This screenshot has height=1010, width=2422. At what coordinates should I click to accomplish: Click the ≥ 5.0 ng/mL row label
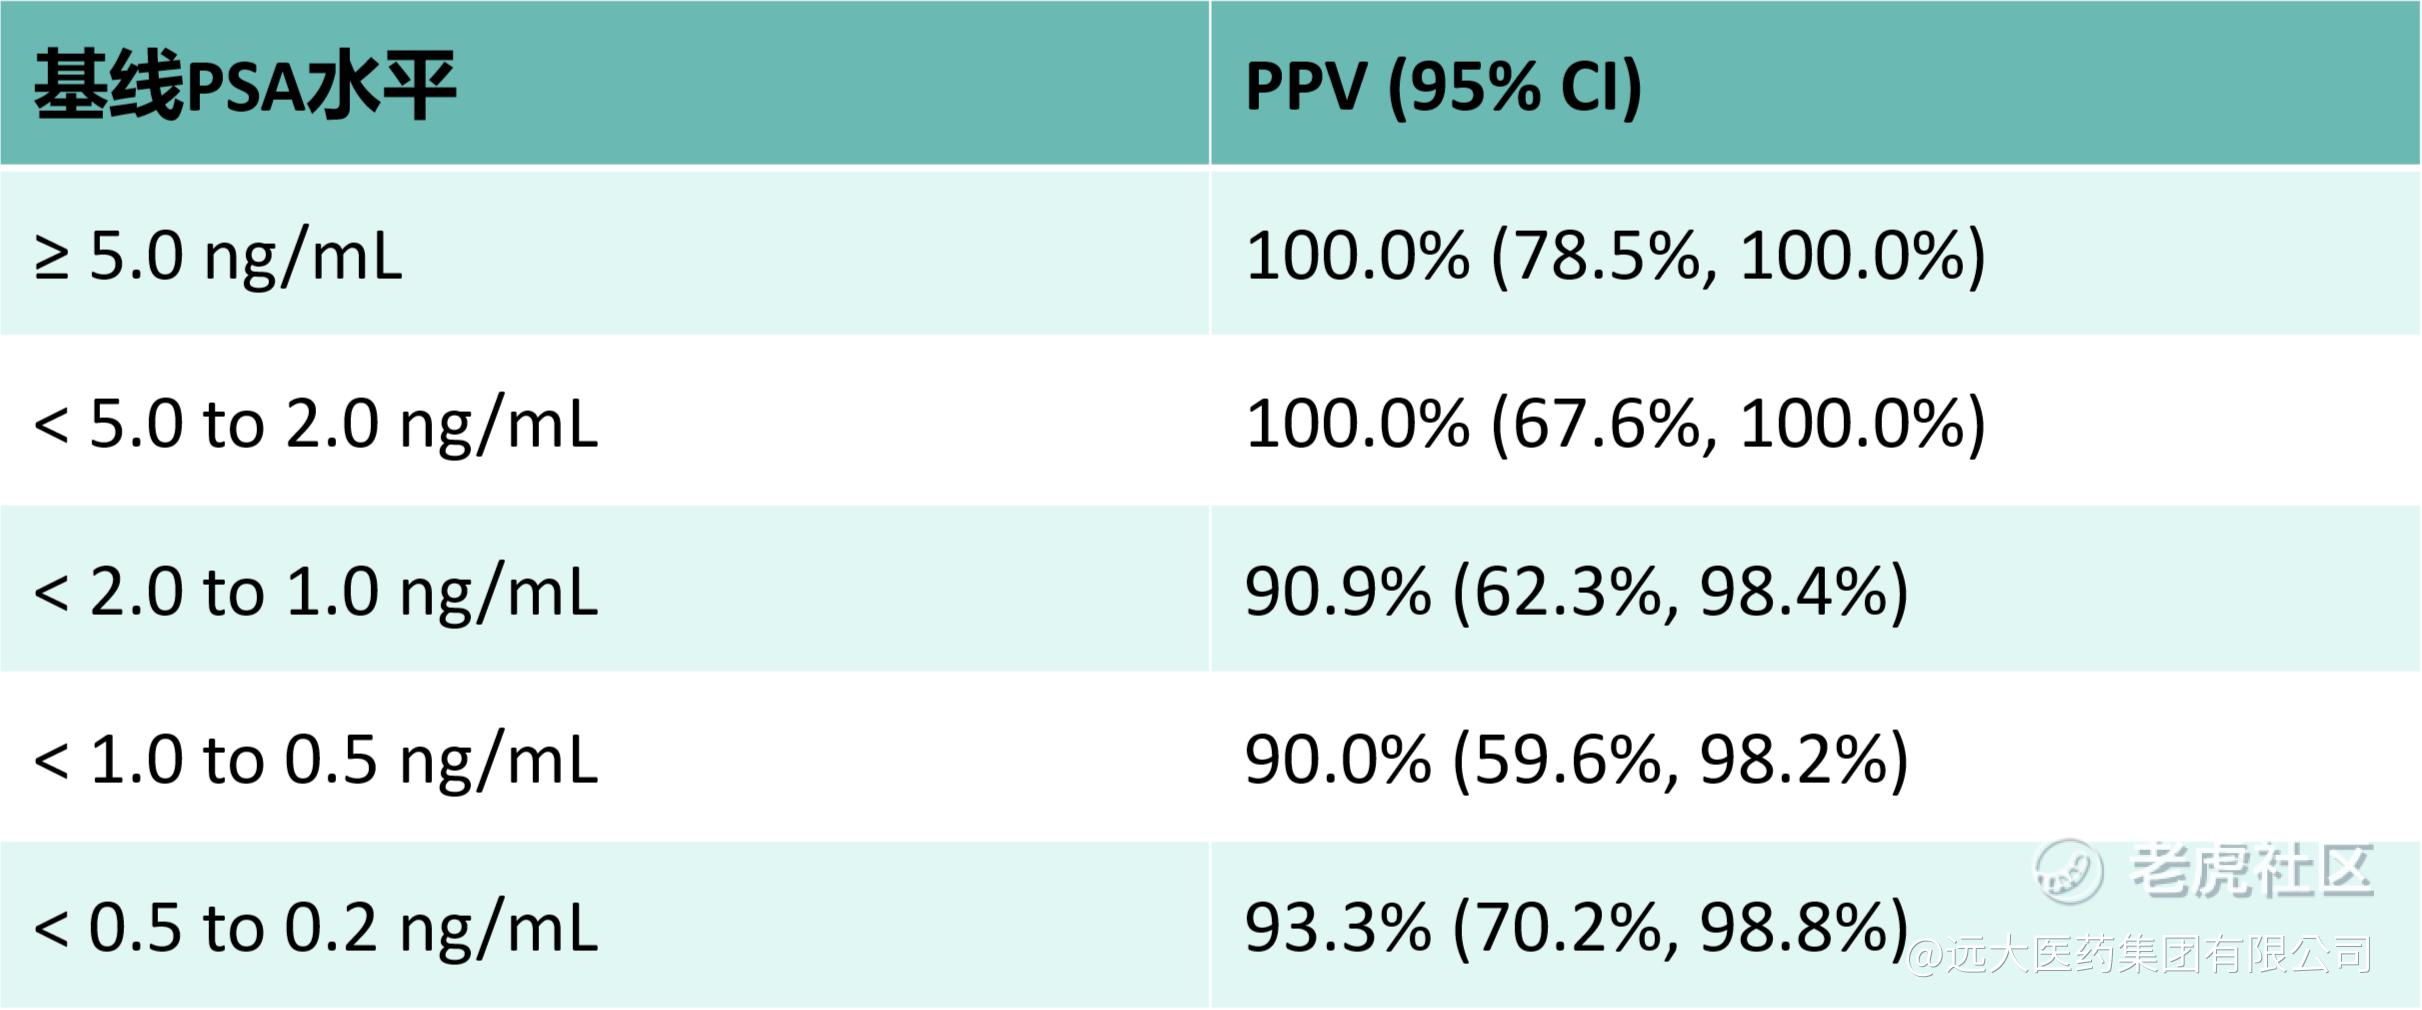[218, 256]
